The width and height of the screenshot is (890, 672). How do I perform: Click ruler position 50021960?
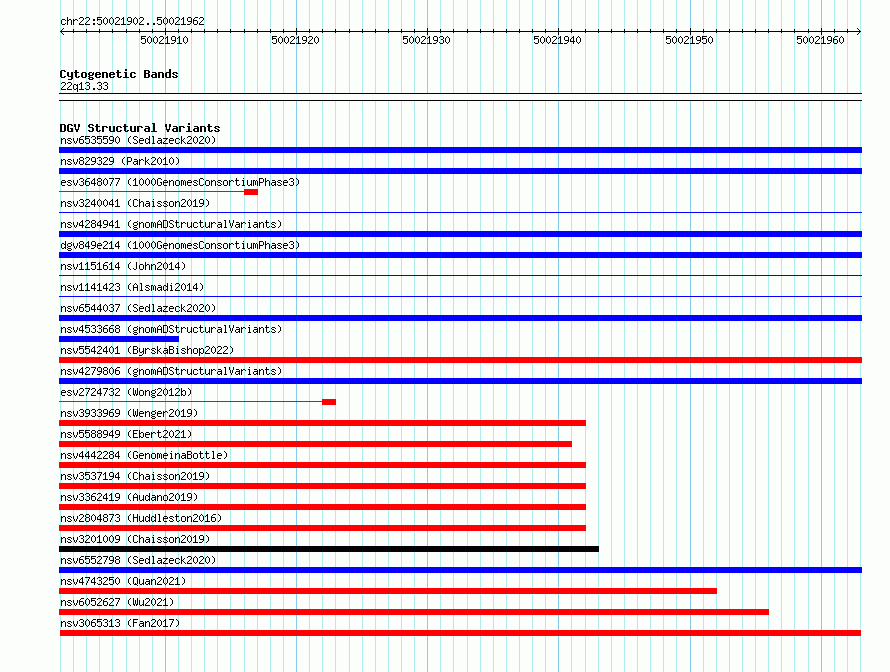[x=820, y=40]
